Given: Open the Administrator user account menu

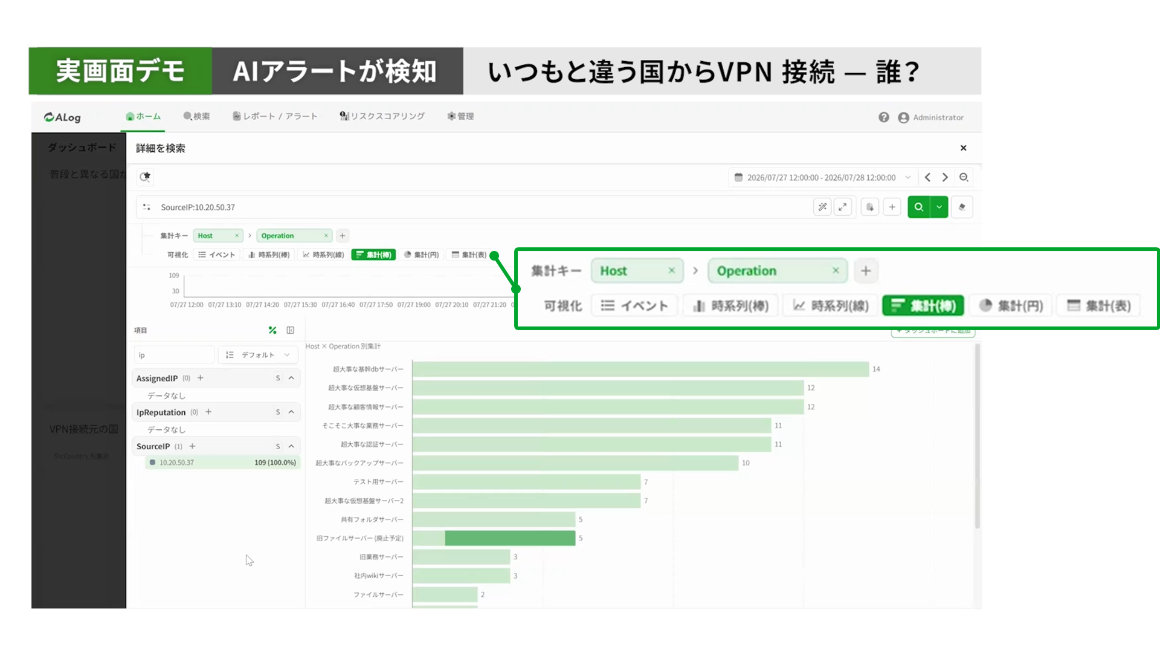Looking at the screenshot, I should coord(931,118).
